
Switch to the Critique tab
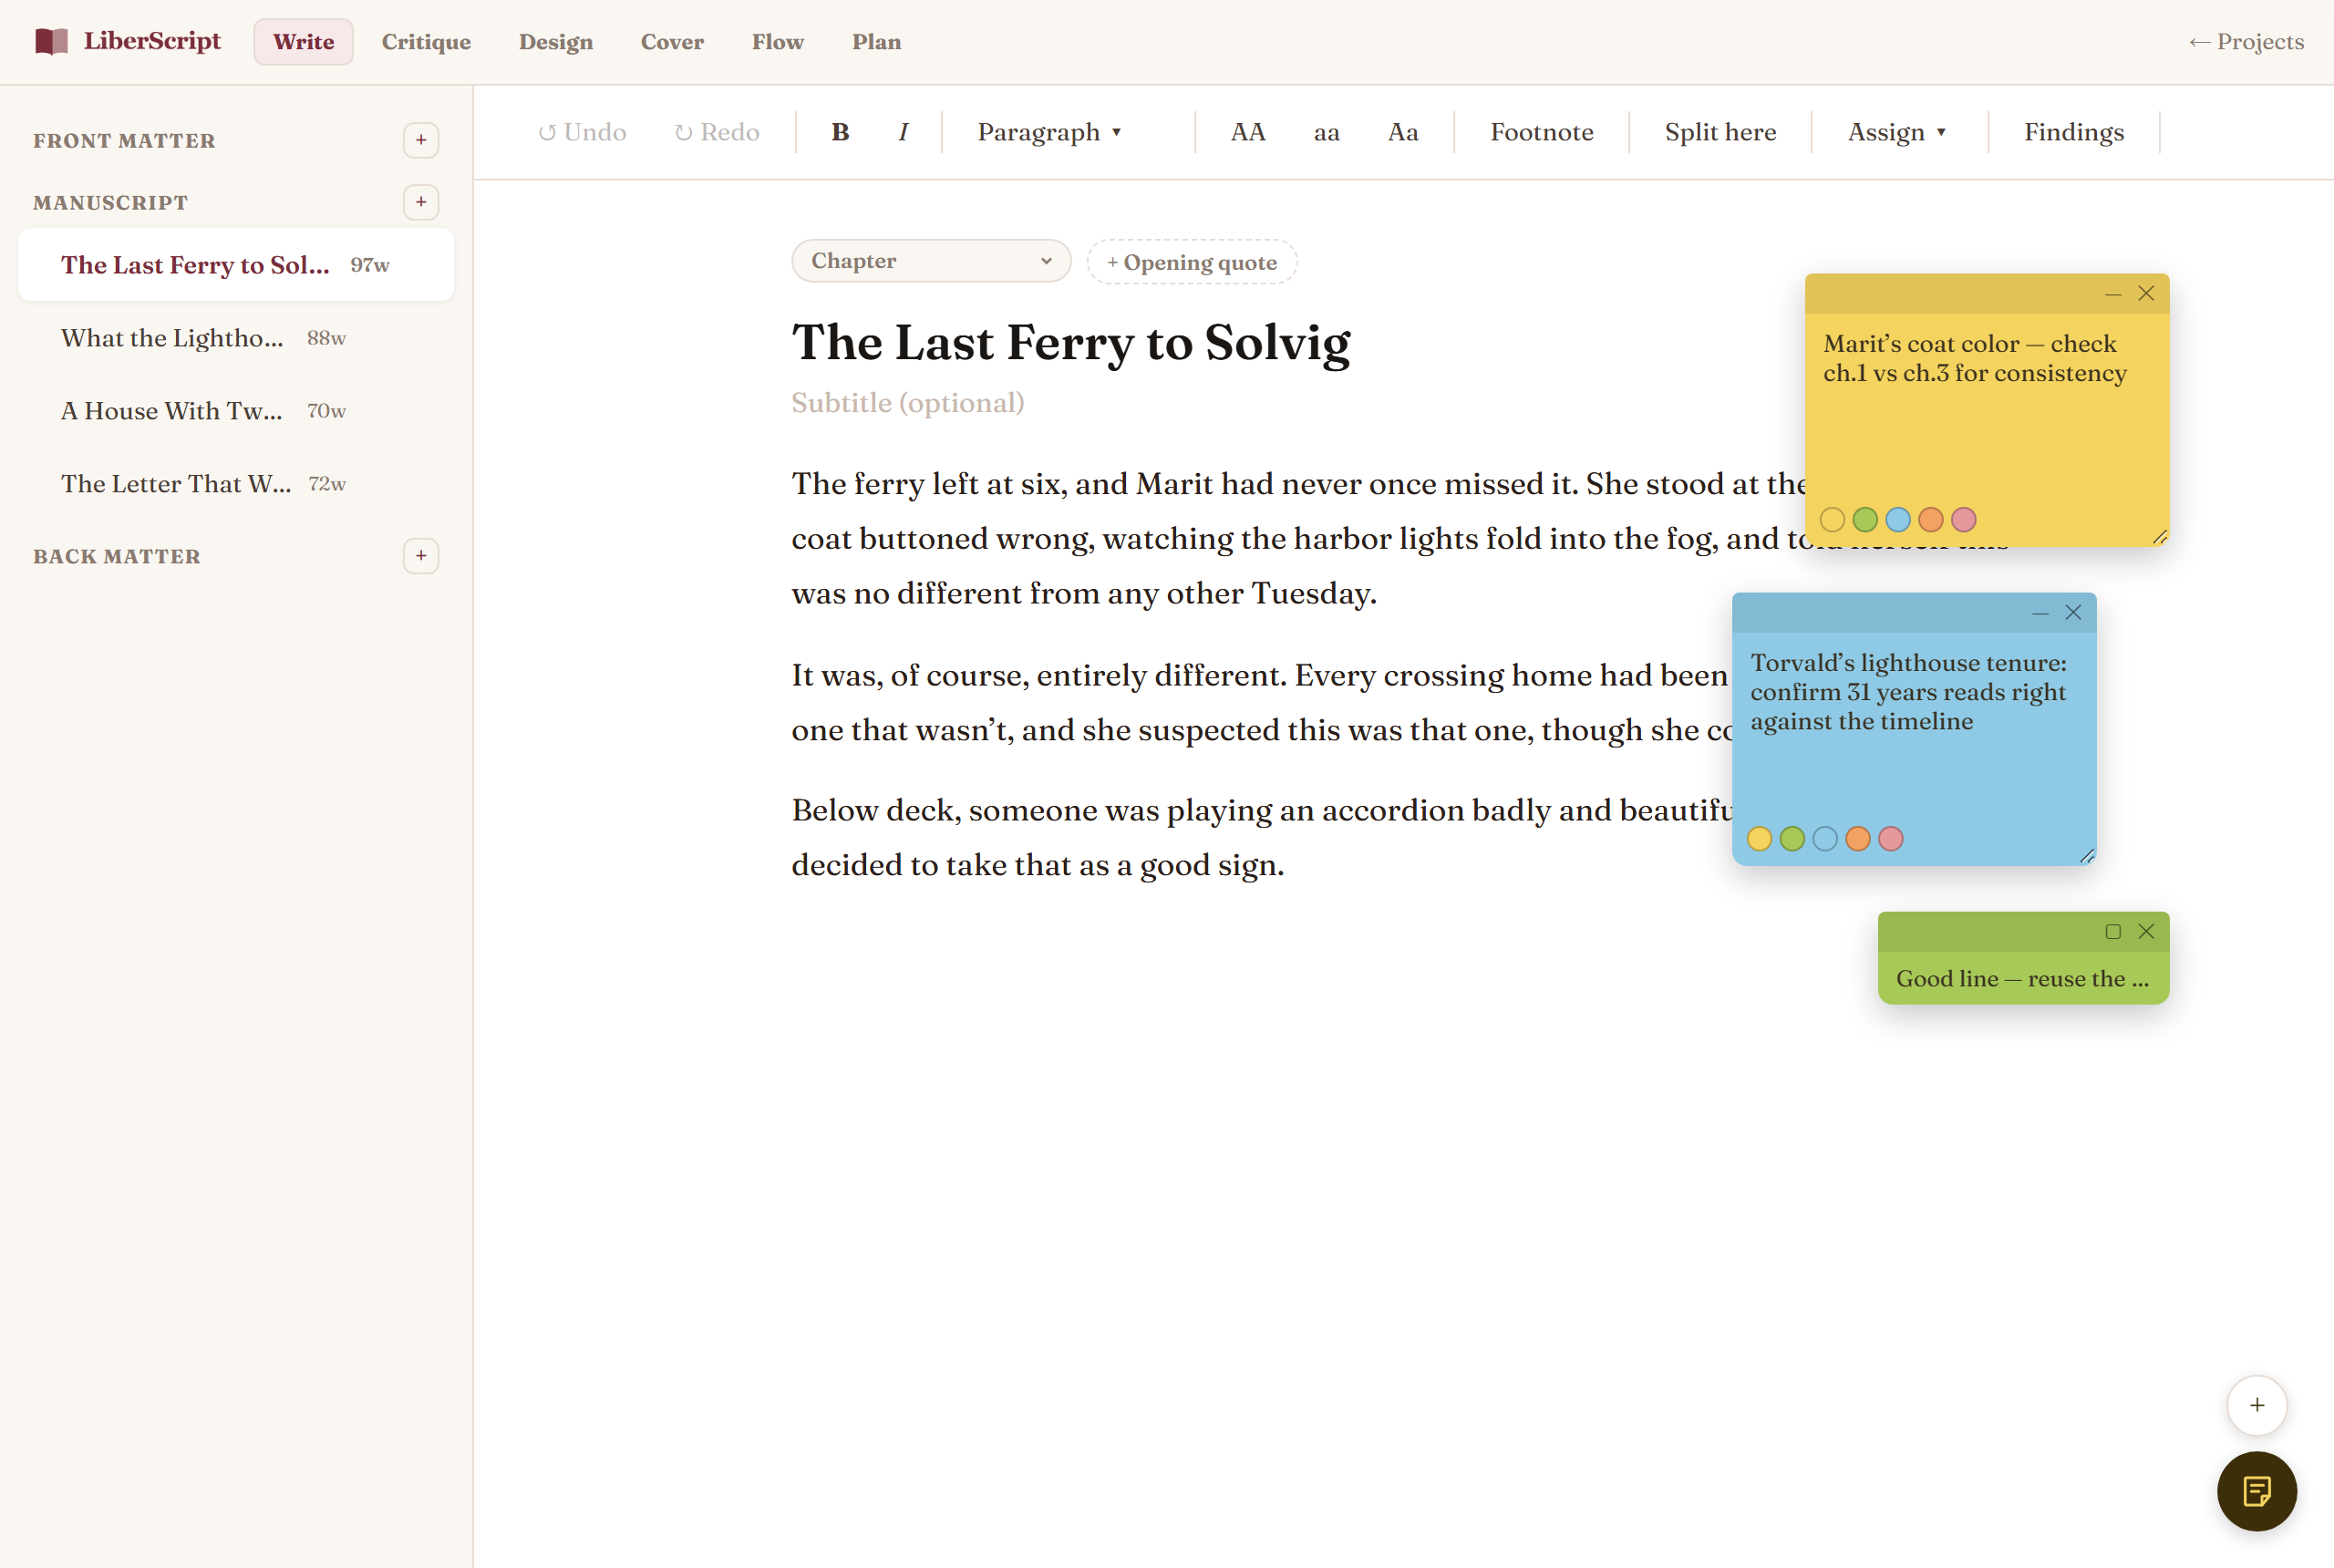click(x=426, y=42)
